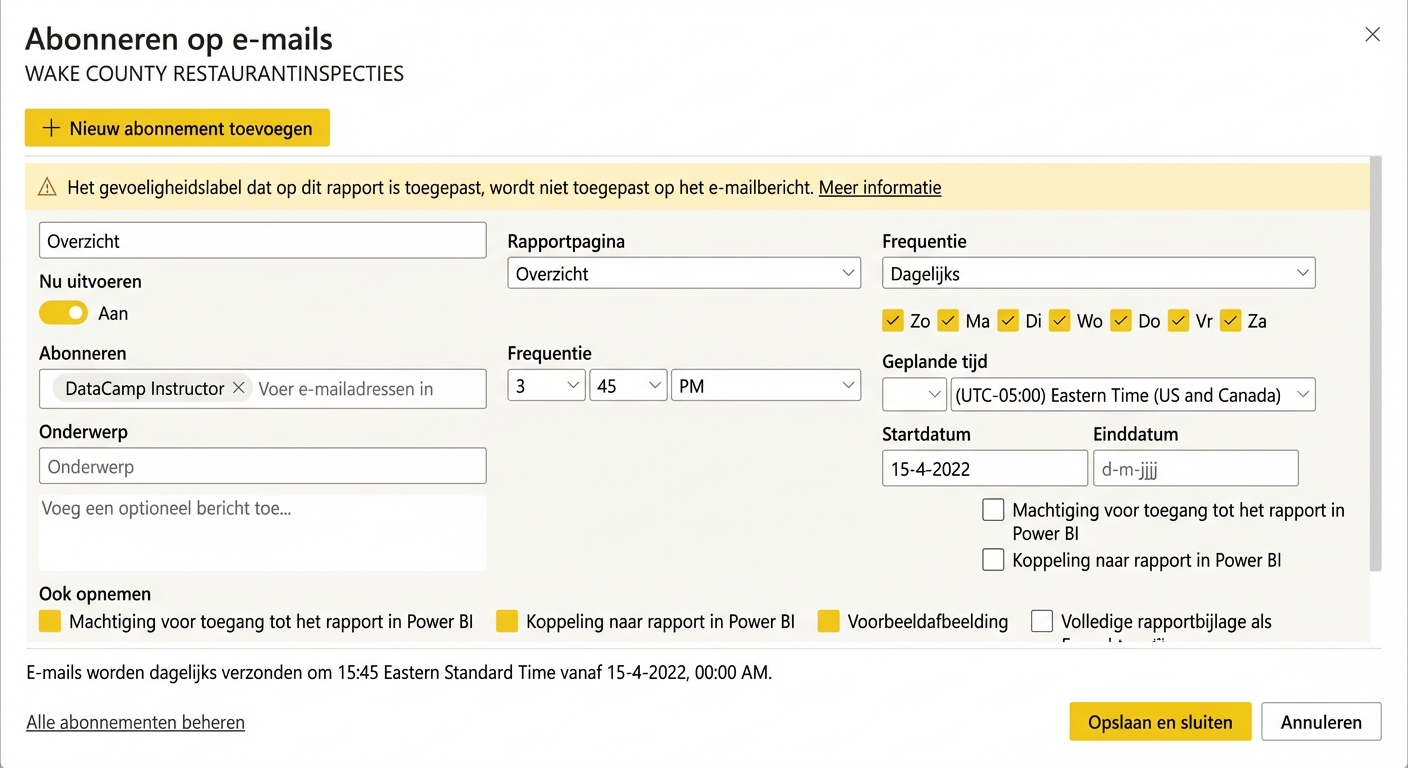Close the Abonneren op e-mails dialog

tap(1372, 35)
